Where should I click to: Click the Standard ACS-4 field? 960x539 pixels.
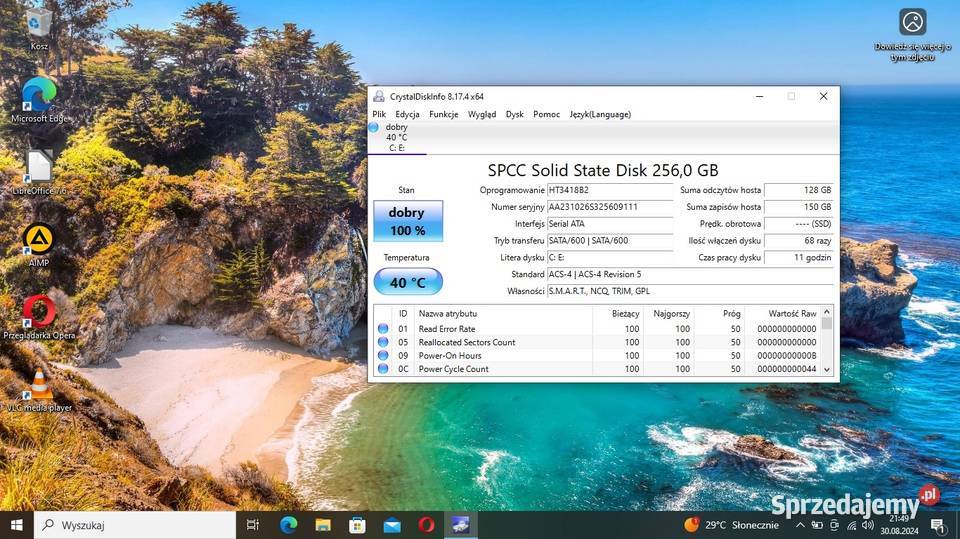coord(690,274)
